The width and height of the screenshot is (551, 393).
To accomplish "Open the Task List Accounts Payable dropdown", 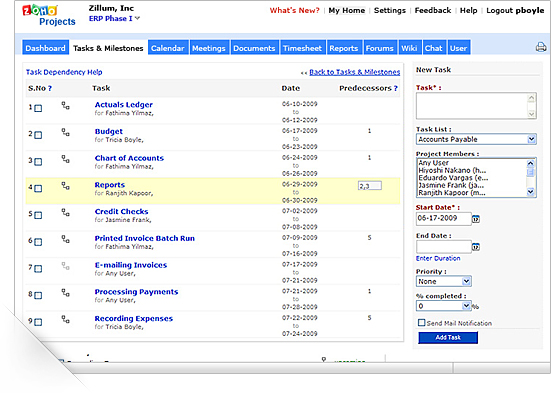I will tap(476, 139).
